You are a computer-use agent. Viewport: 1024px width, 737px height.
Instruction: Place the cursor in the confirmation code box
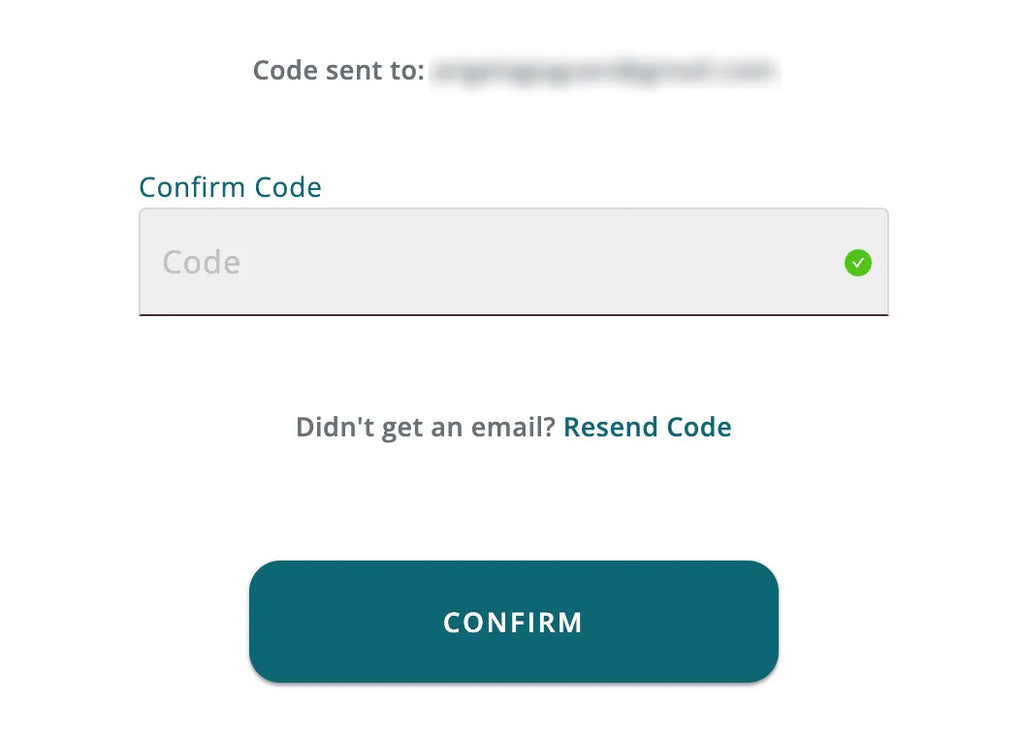[x=513, y=262]
